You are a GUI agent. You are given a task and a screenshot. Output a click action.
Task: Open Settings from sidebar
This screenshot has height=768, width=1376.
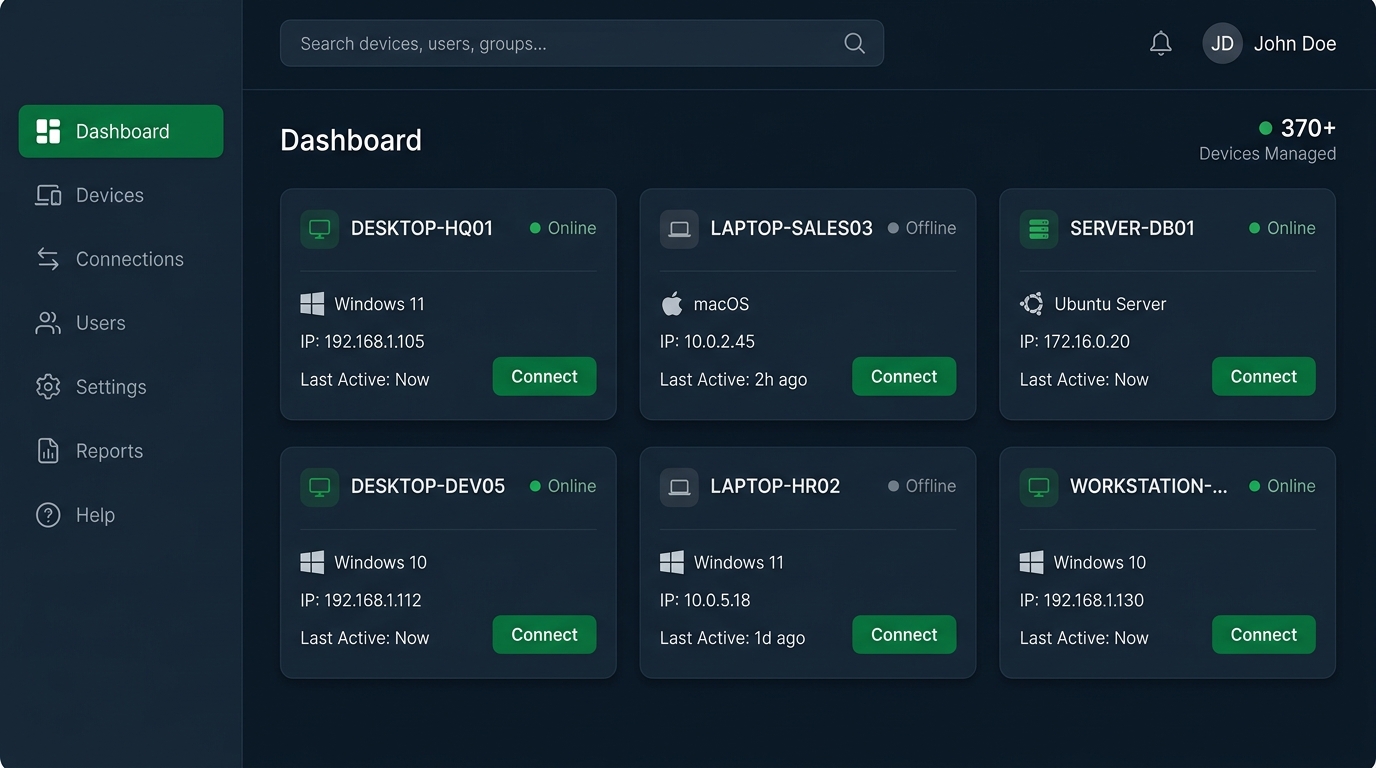coord(121,387)
